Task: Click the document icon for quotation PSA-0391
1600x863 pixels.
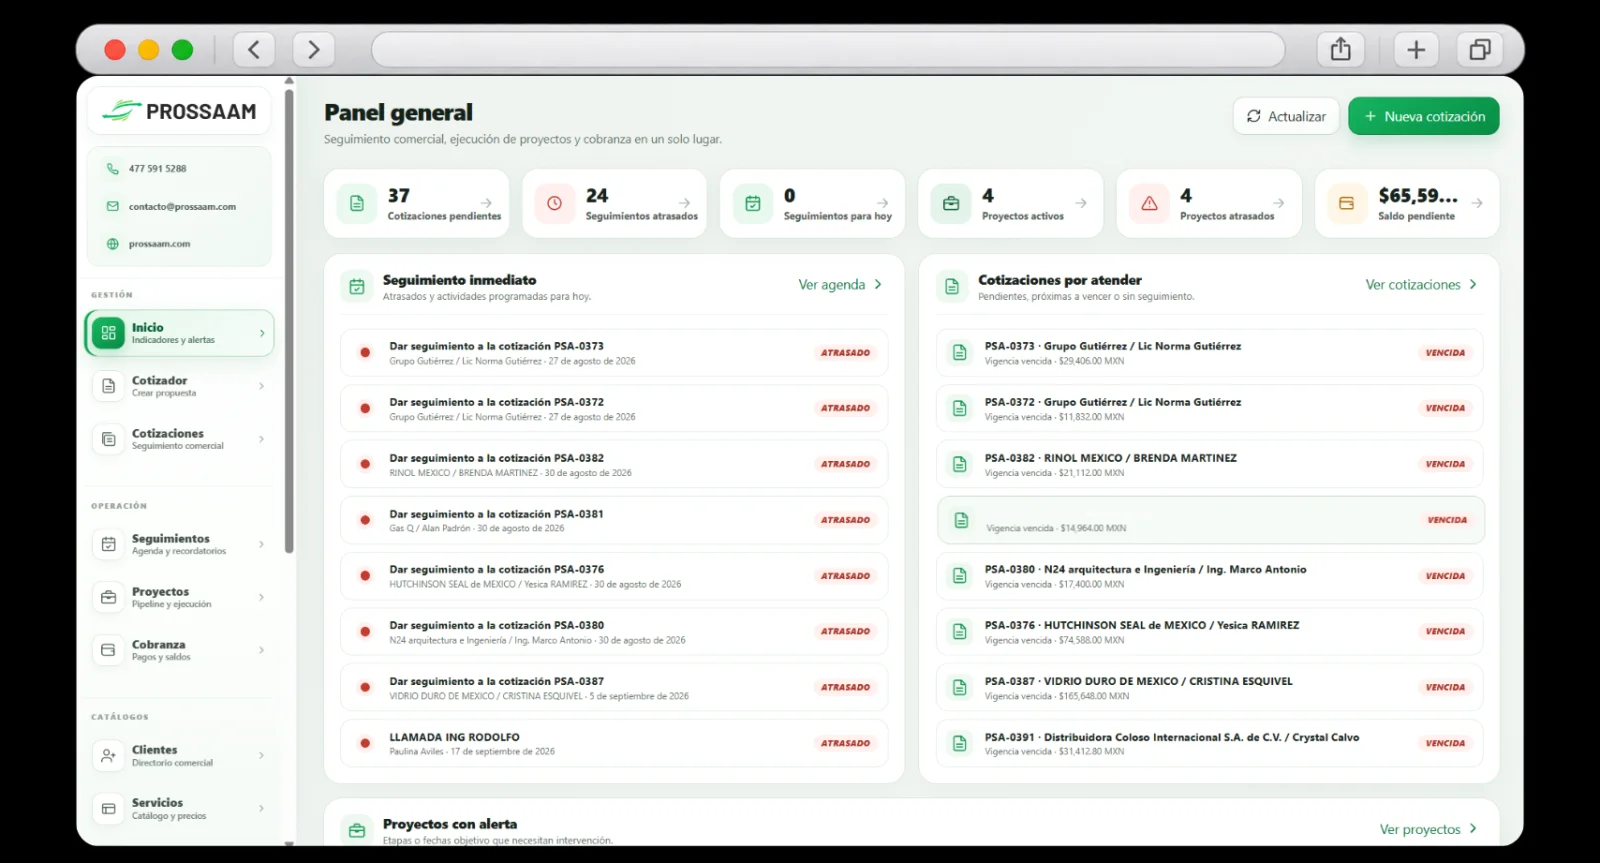Action: [960, 743]
